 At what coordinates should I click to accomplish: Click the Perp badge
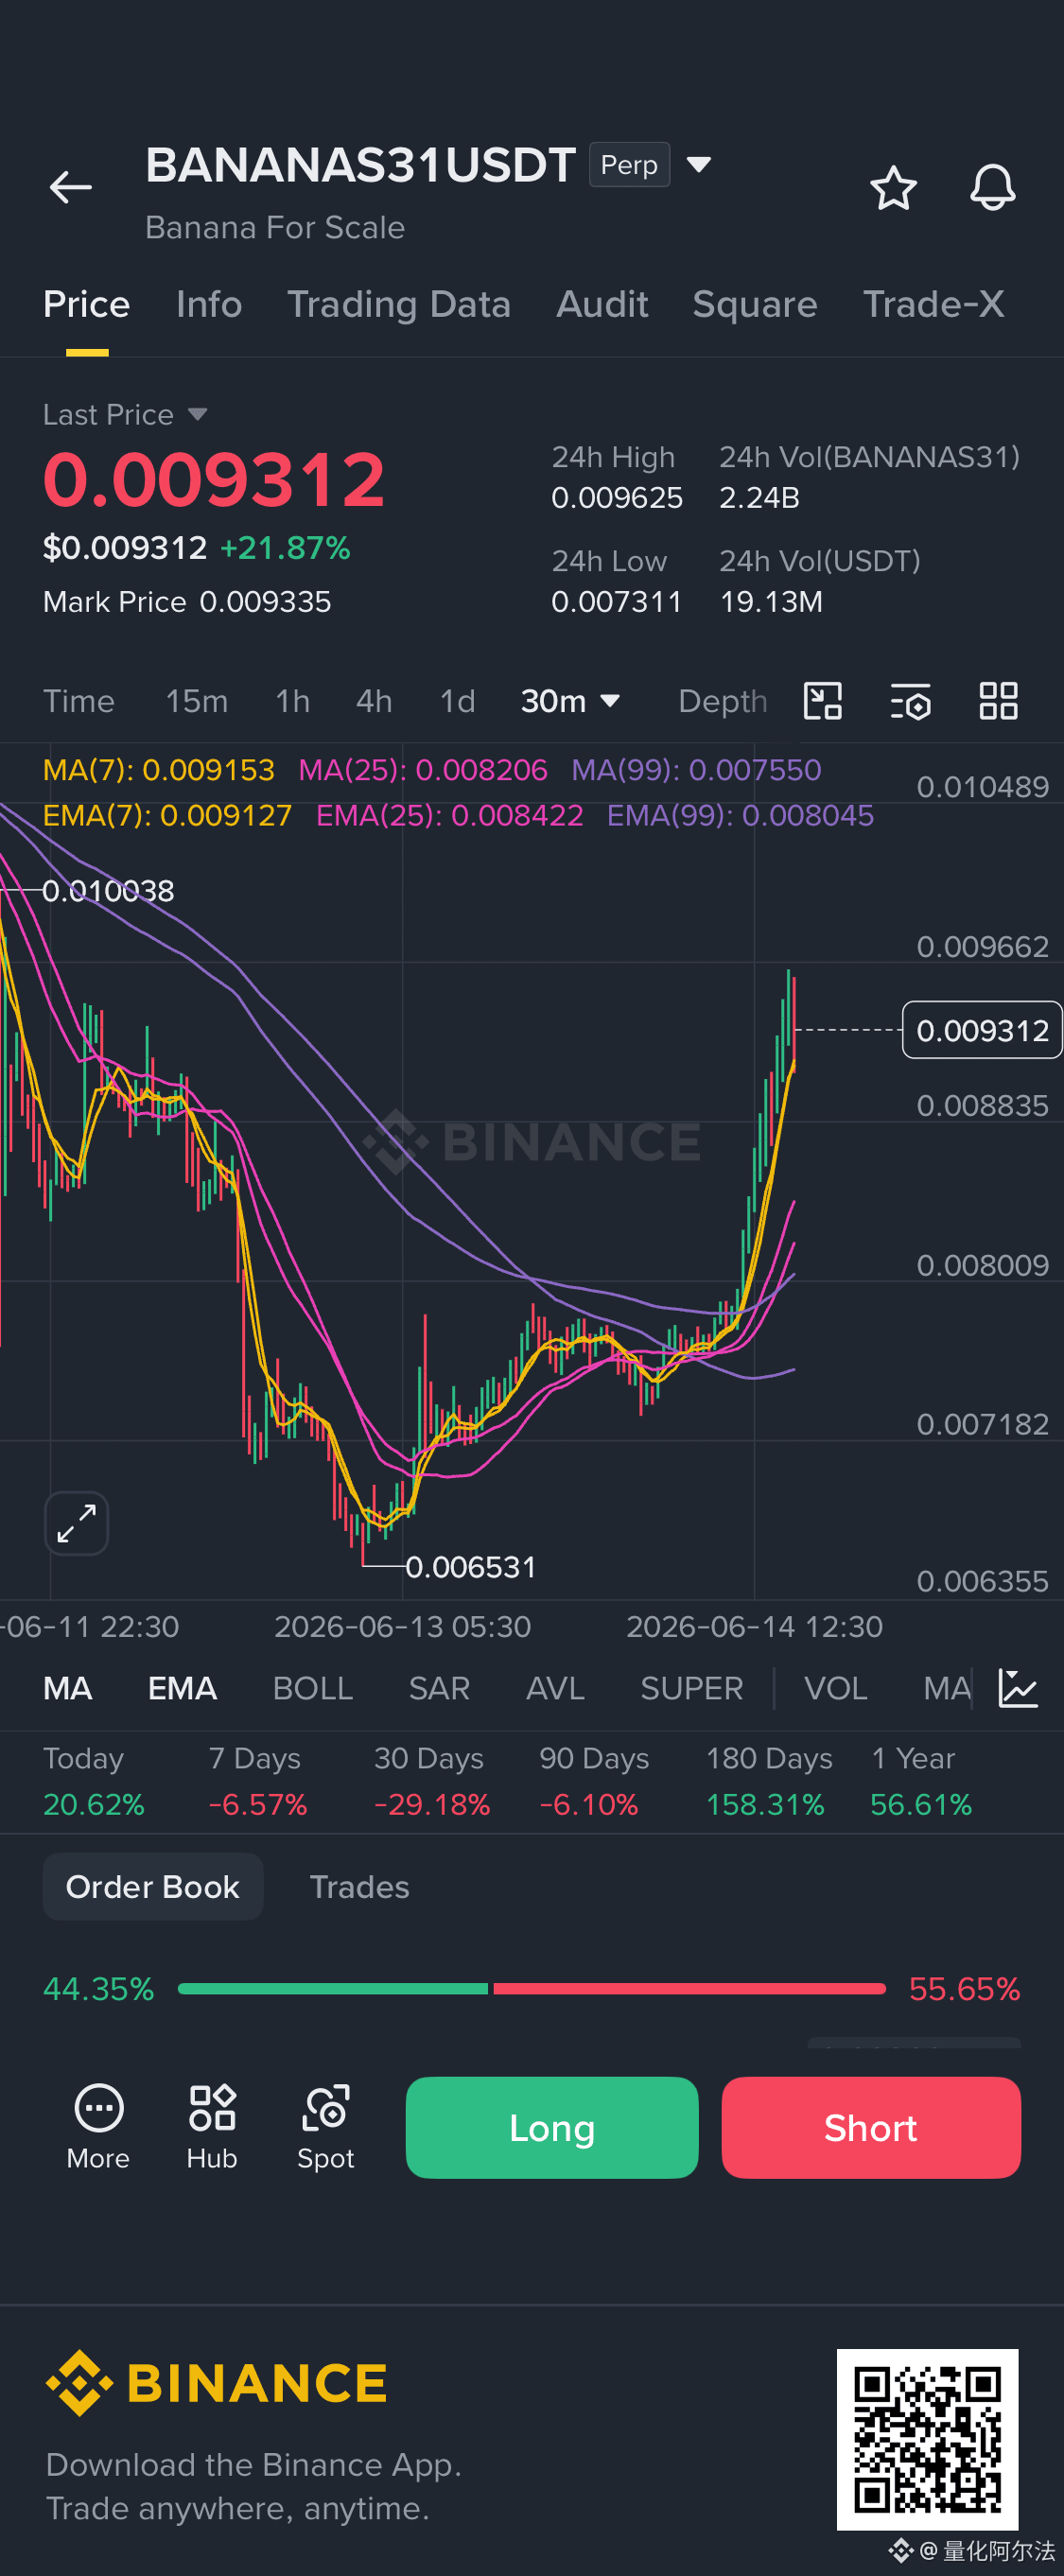[629, 164]
